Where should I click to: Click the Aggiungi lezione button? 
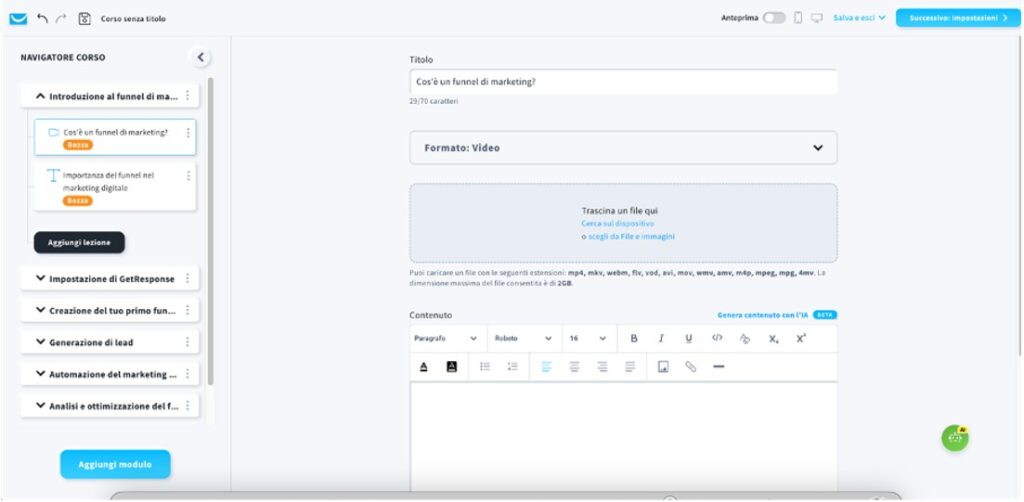[79, 242]
